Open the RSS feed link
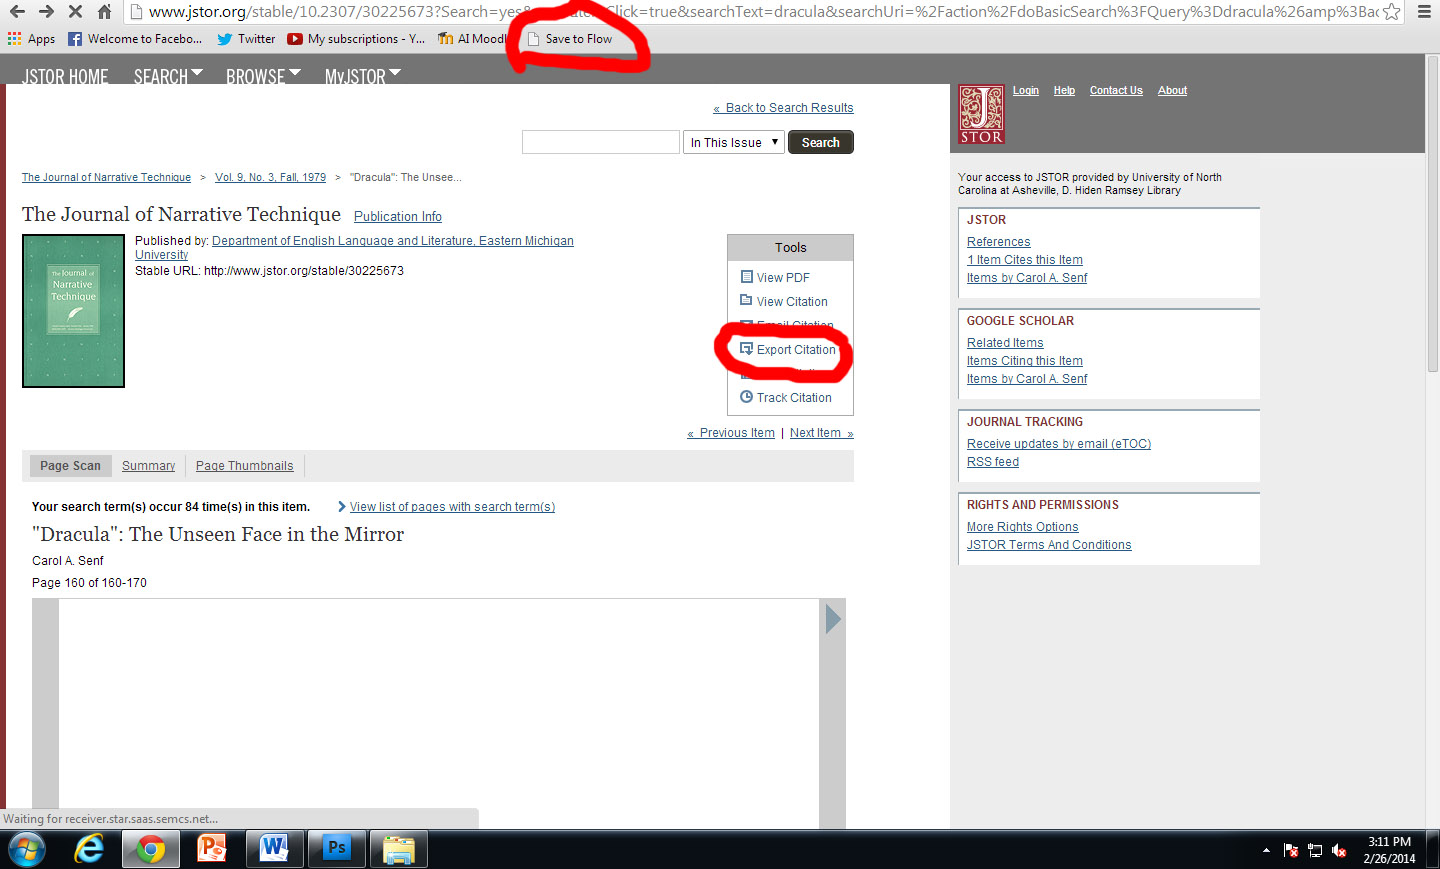Viewport: 1440px width, 869px height. pyautogui.click(x=993, y=462)
